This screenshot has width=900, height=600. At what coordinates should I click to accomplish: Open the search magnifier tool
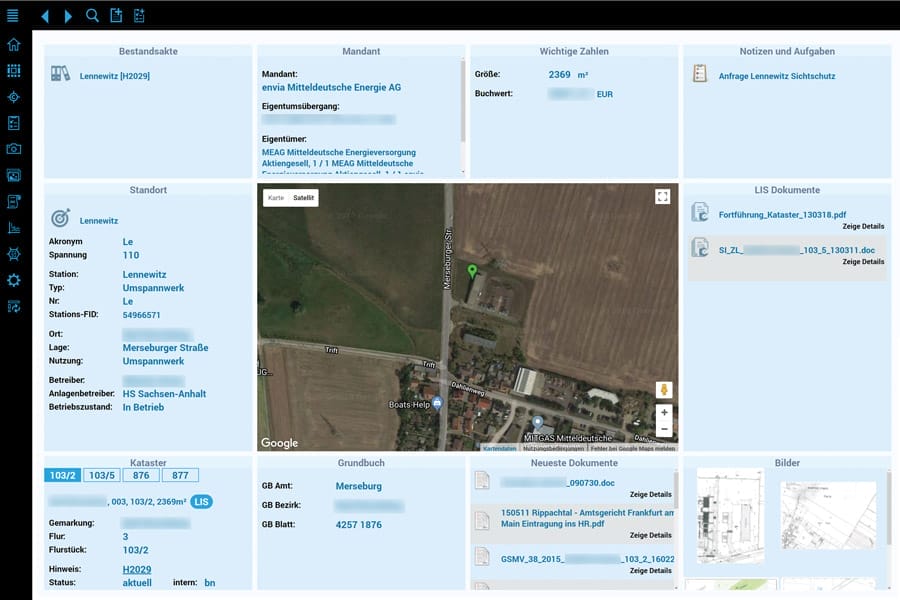point(92,15)
